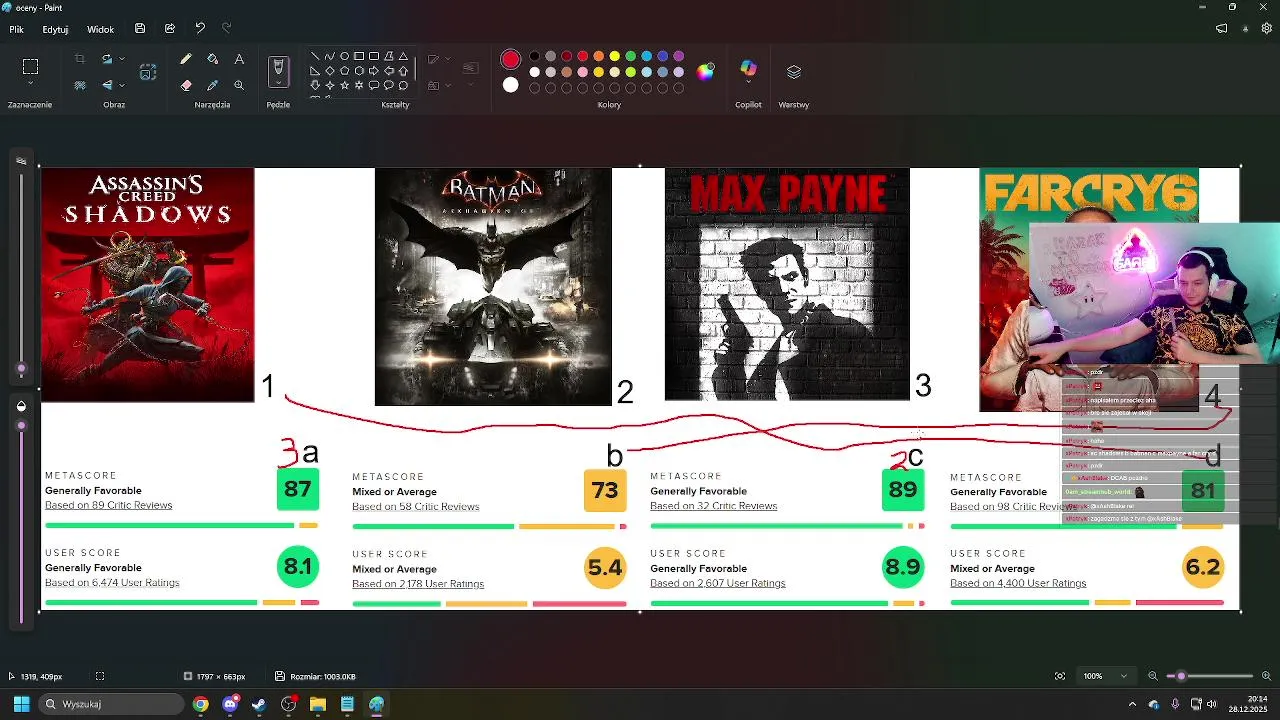Click the Share icon in title bar

click(x=170, y=29)
